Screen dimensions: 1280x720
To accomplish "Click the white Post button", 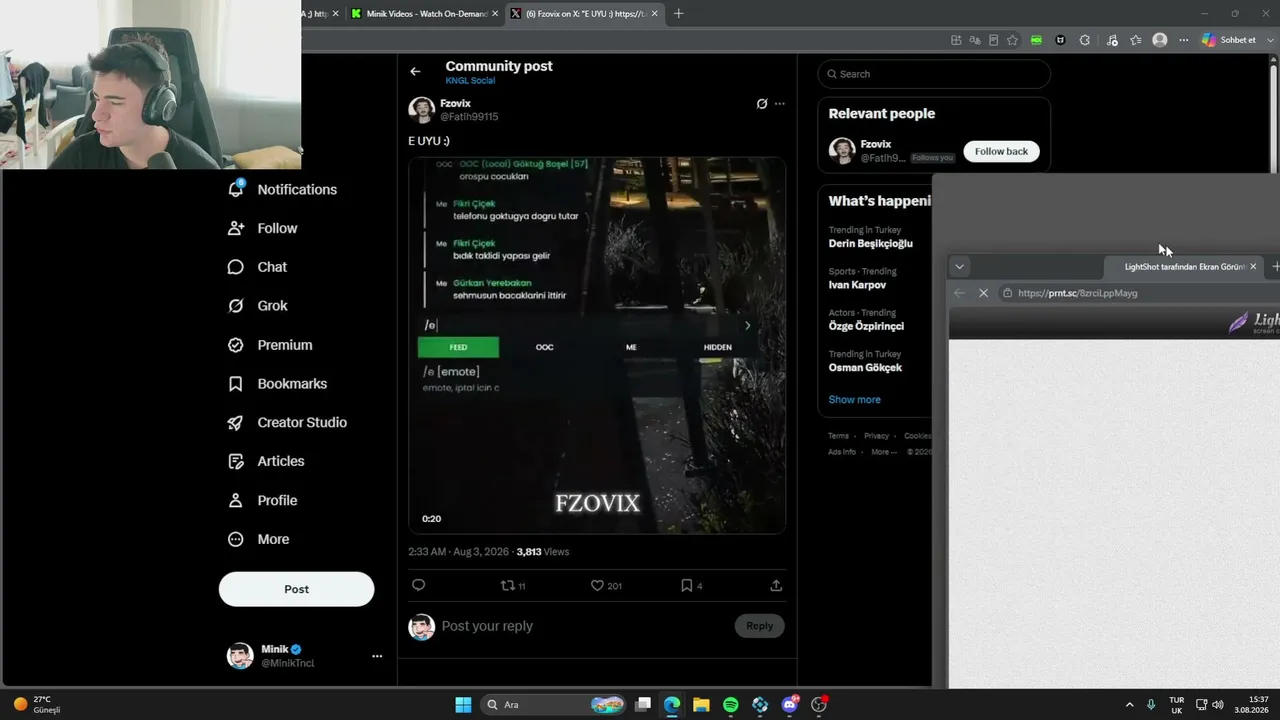I will click(x=296, y=589).
